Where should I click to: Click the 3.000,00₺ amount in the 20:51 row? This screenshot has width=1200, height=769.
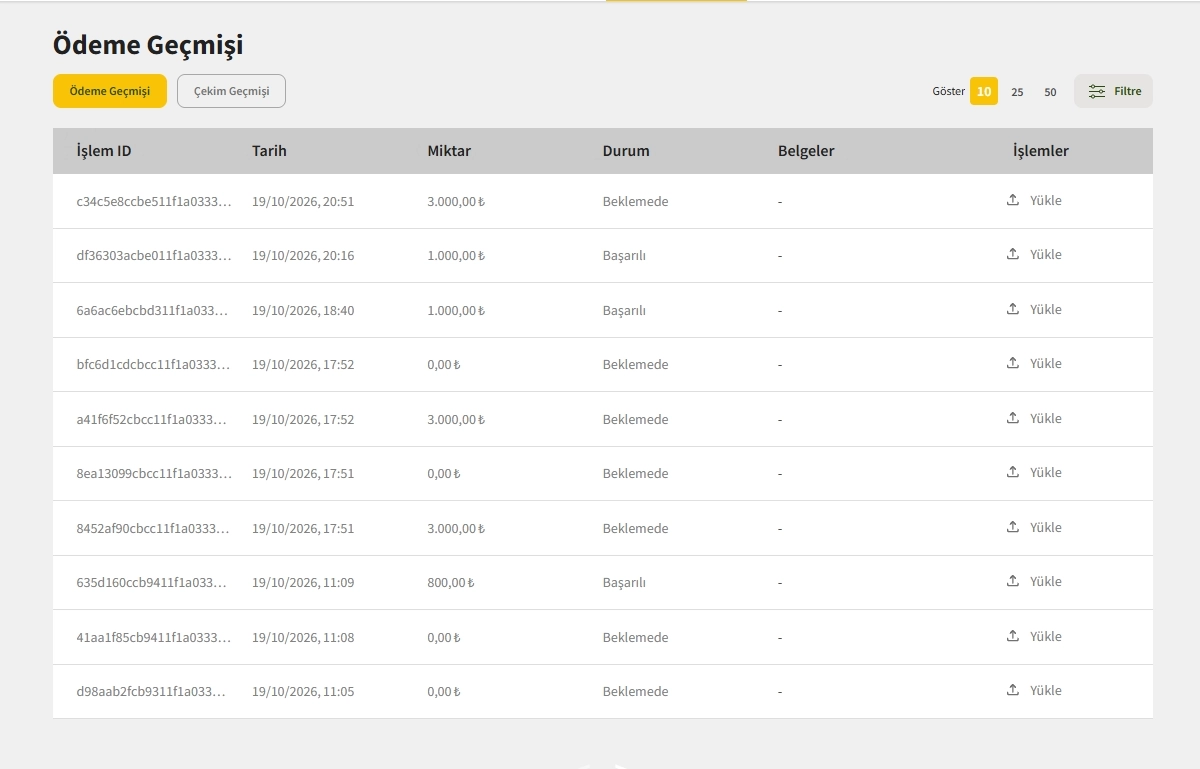point(456,201)
